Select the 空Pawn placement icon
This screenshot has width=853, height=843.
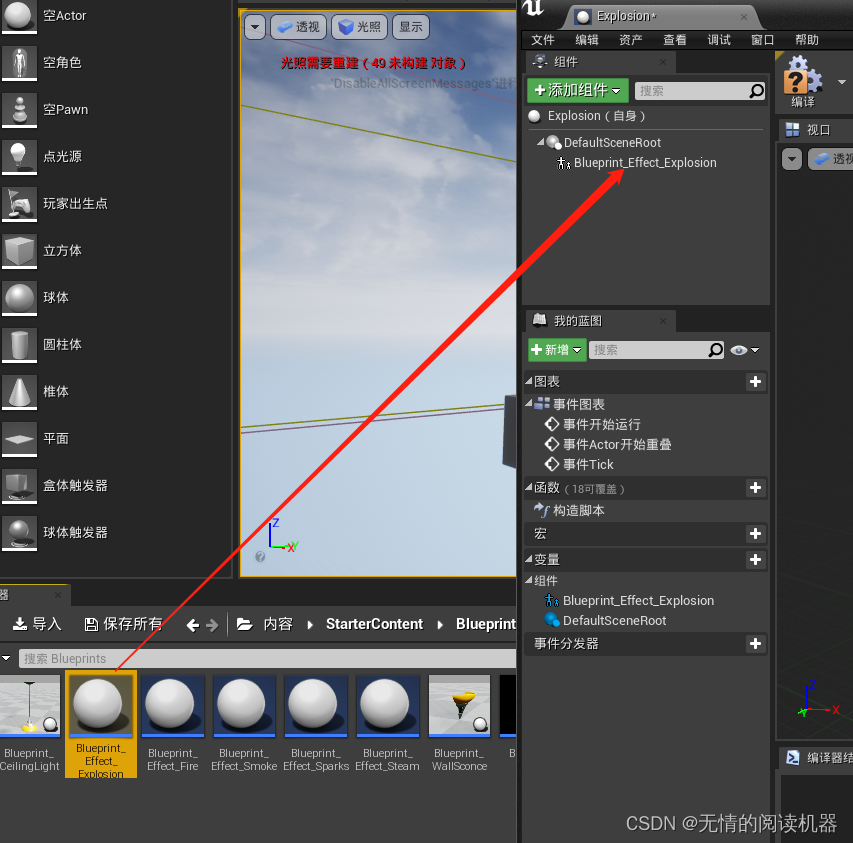coord(20,110)
